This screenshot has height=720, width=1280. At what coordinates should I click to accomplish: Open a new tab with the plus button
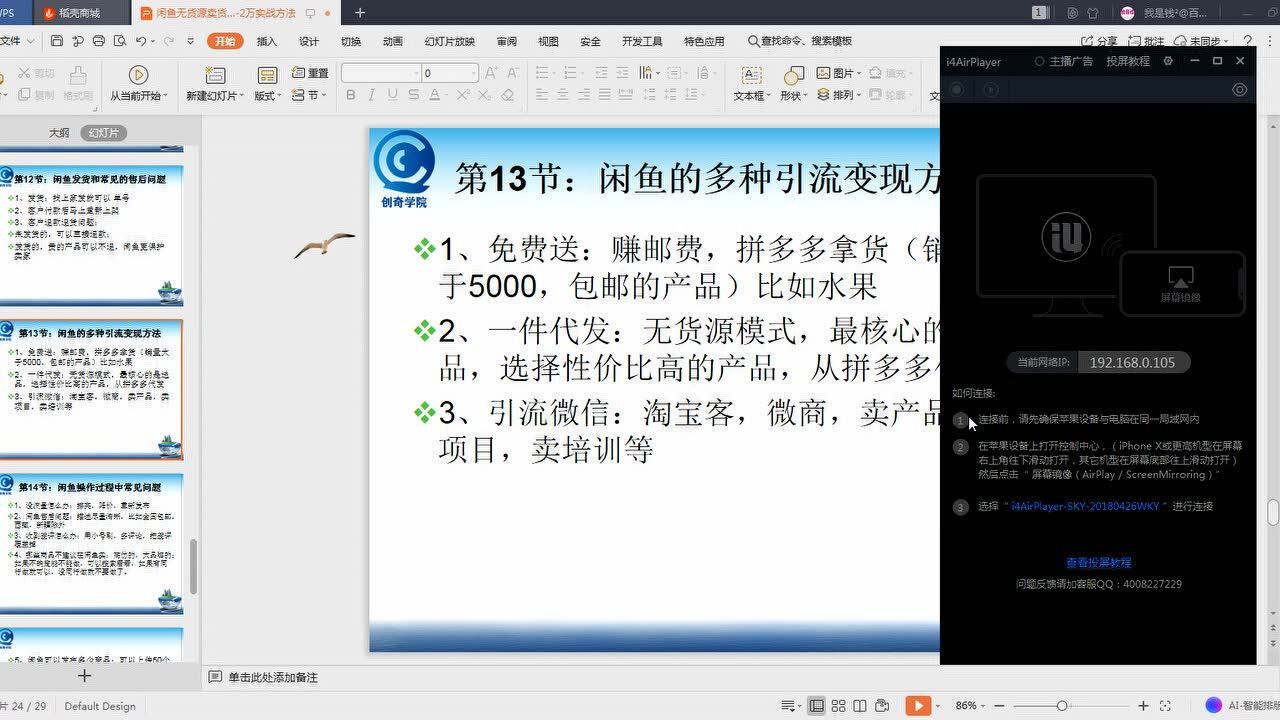pos(360,13)
